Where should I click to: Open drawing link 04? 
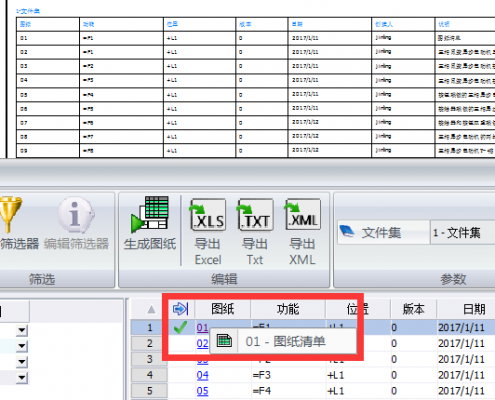point(202,375)
